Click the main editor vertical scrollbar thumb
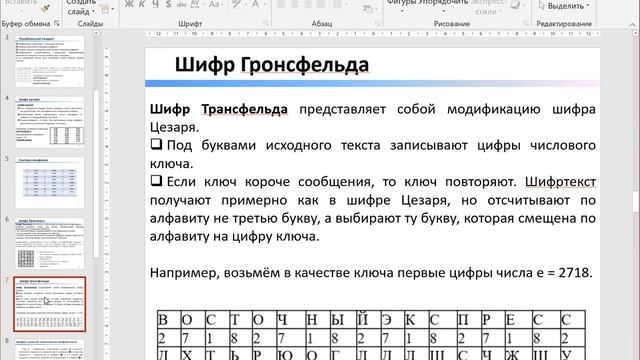This screenshot has height=360, width=640. coord(636,201)
